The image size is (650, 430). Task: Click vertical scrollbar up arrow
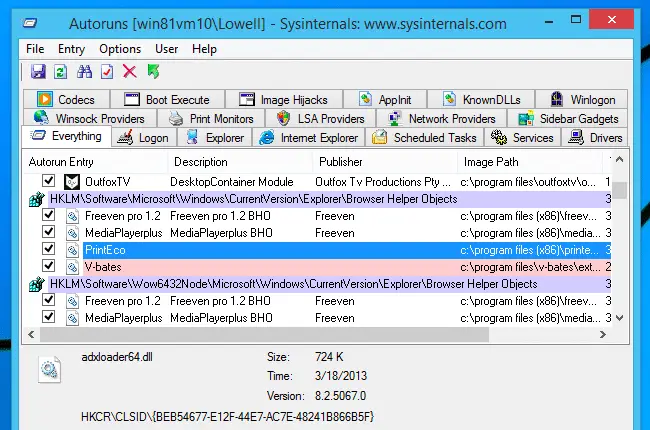coord(620,159)
